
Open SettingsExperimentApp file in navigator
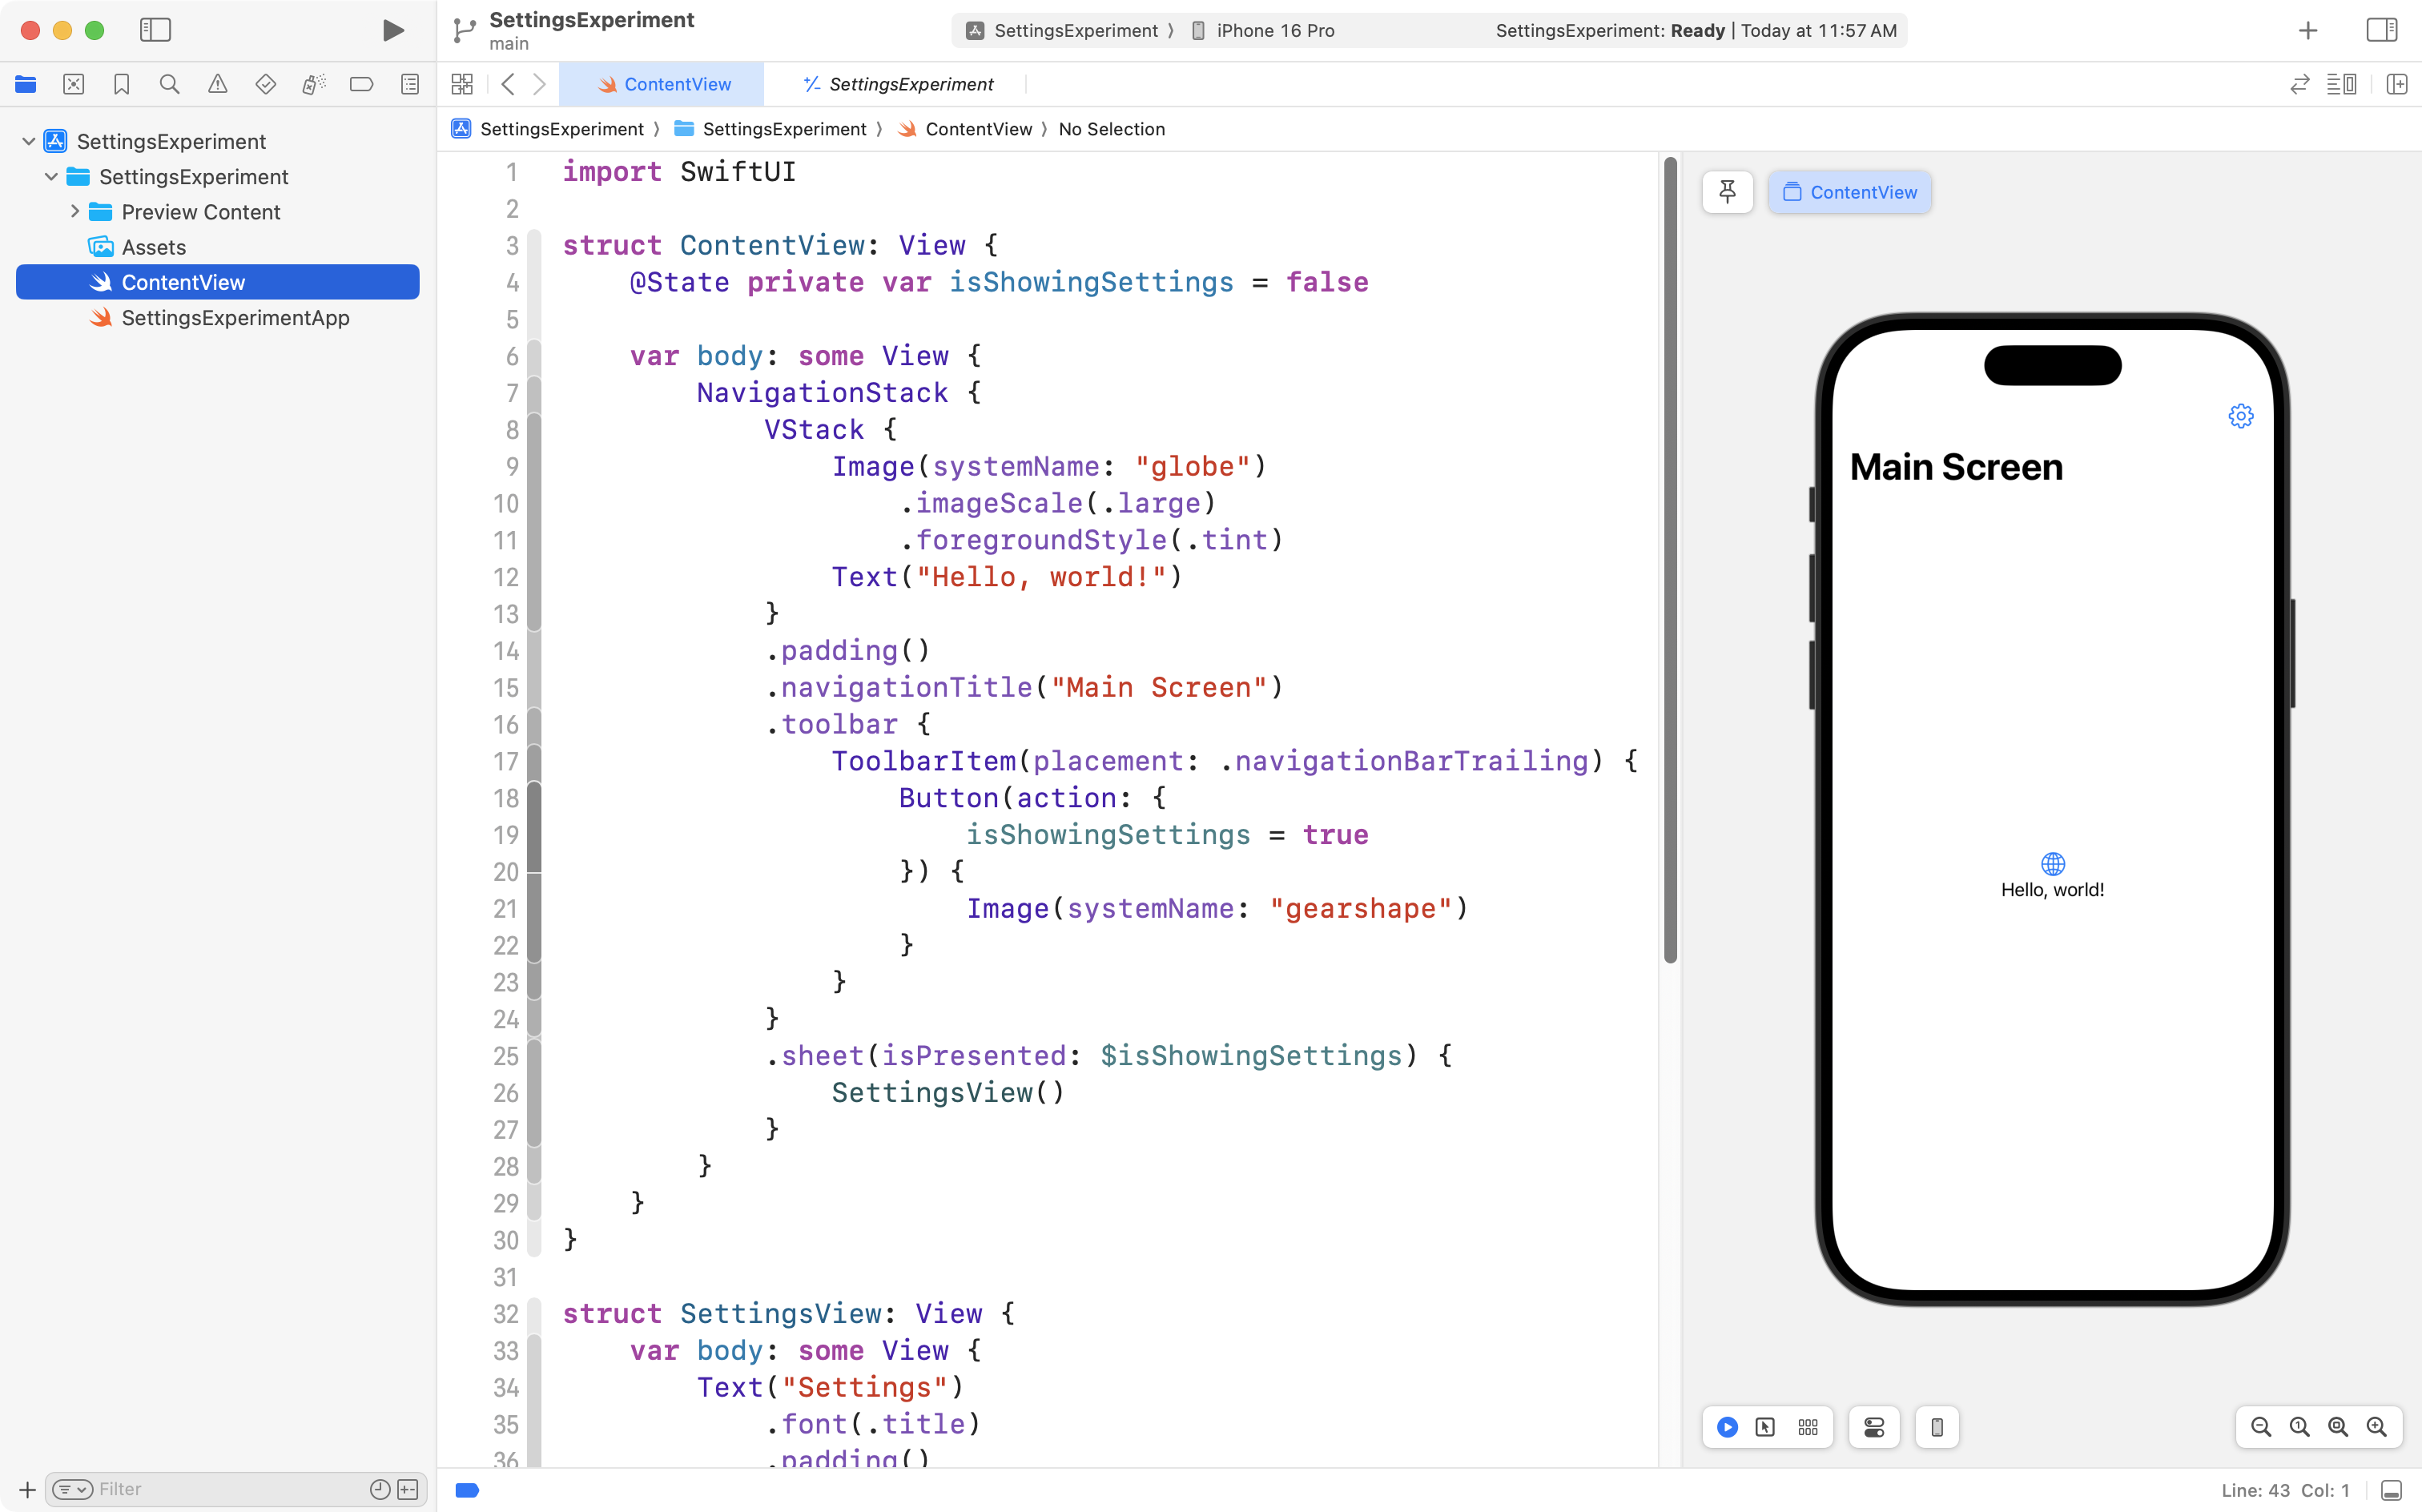[x=235, y=318]
